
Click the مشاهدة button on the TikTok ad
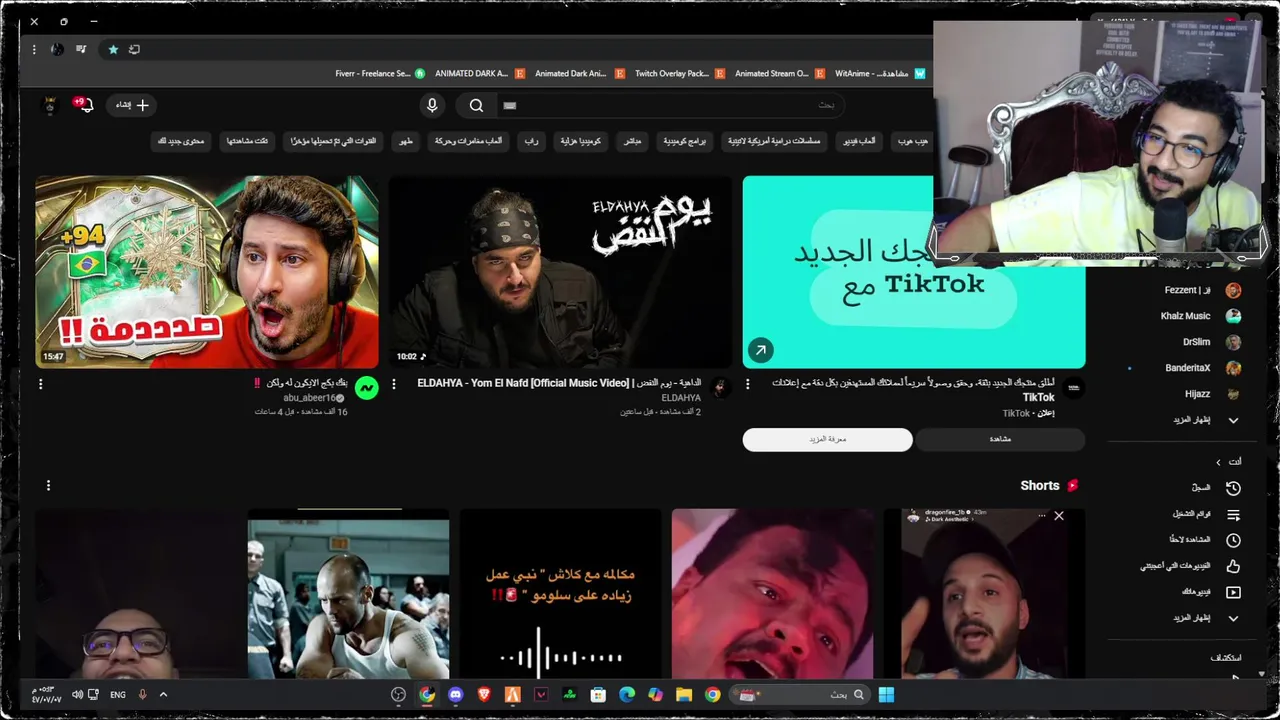point(1000,439)
